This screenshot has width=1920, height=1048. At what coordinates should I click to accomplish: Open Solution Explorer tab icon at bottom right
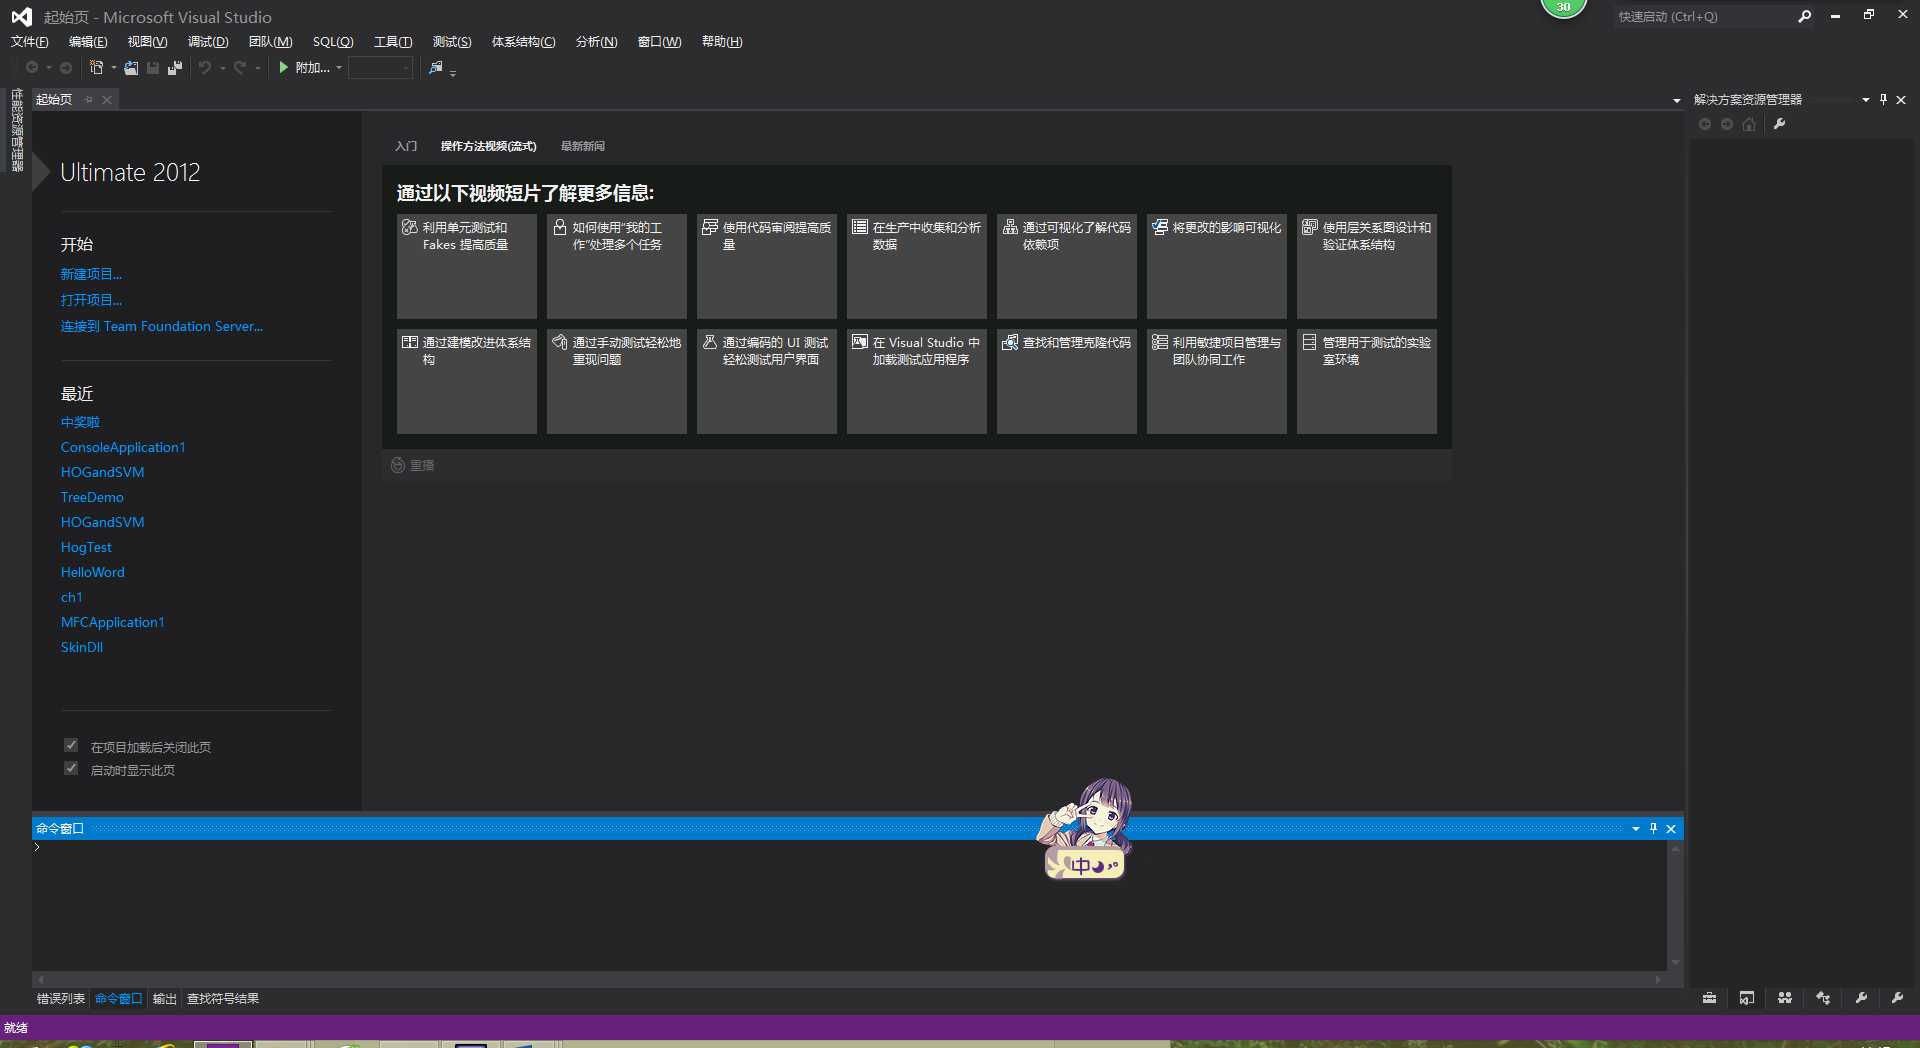click(1747, 998)
